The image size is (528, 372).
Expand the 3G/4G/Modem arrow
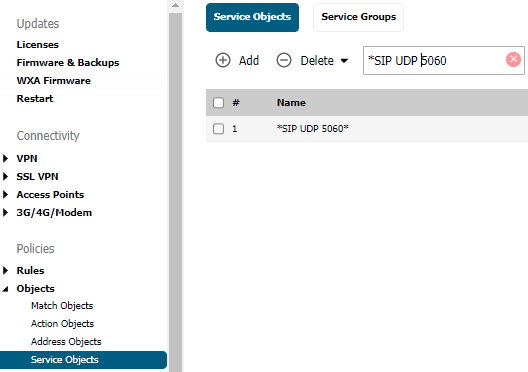(x=5, y=212)
